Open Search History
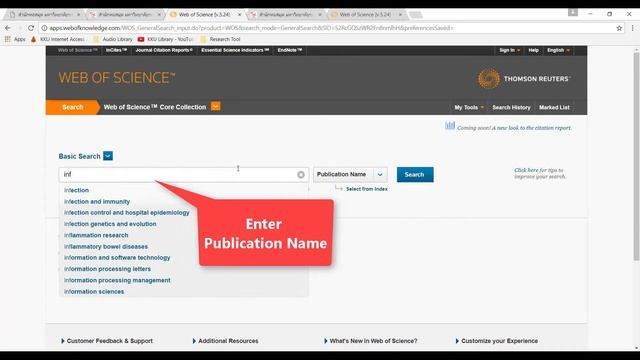640x360 pixels. point(511,107)
